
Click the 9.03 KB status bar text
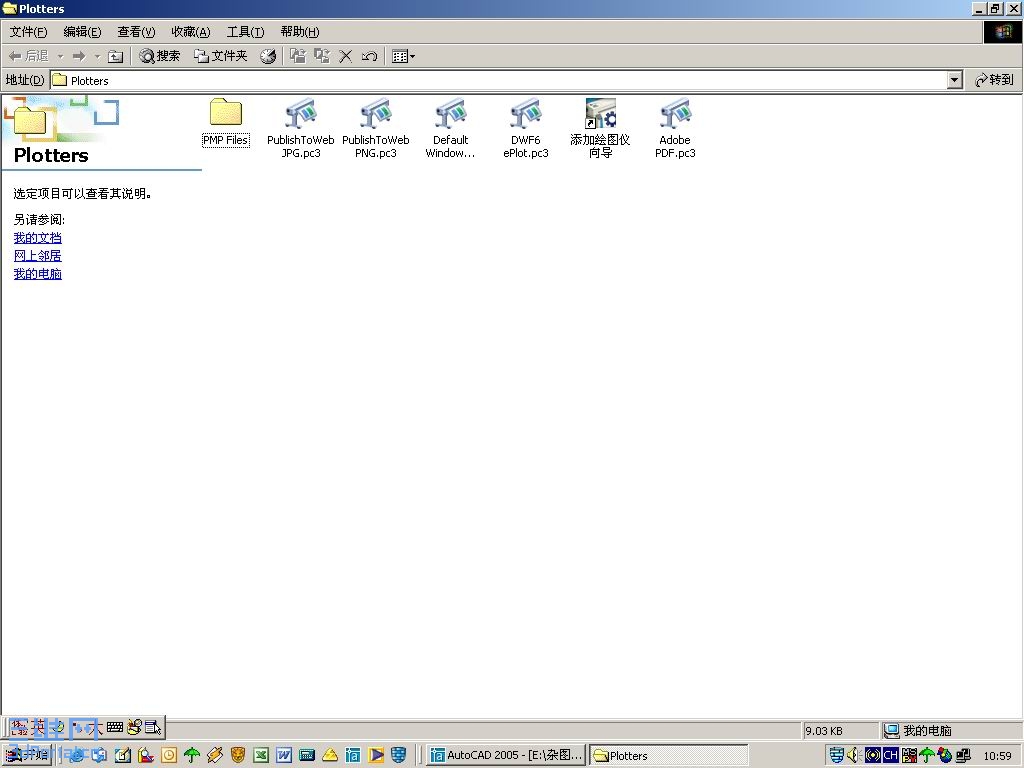click(x=824, y=731)
